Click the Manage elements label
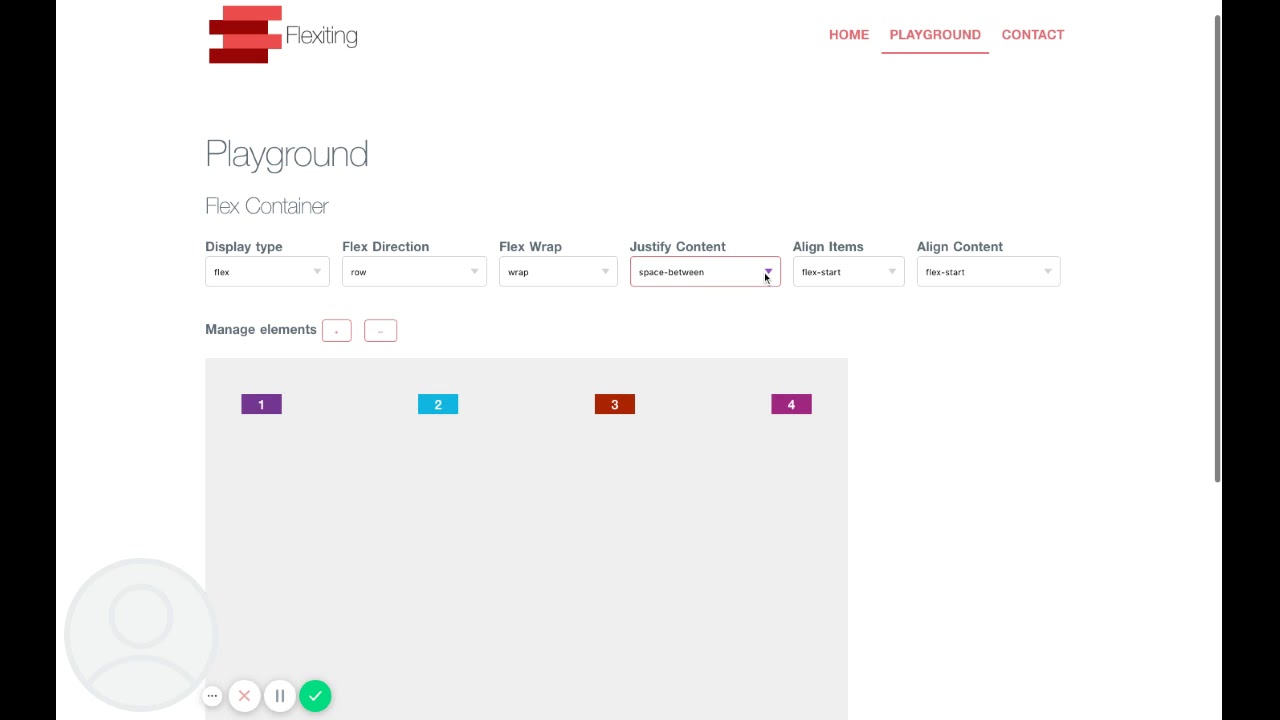The width and height of the screenshot is (1280, 720). (x=261, y=329)
